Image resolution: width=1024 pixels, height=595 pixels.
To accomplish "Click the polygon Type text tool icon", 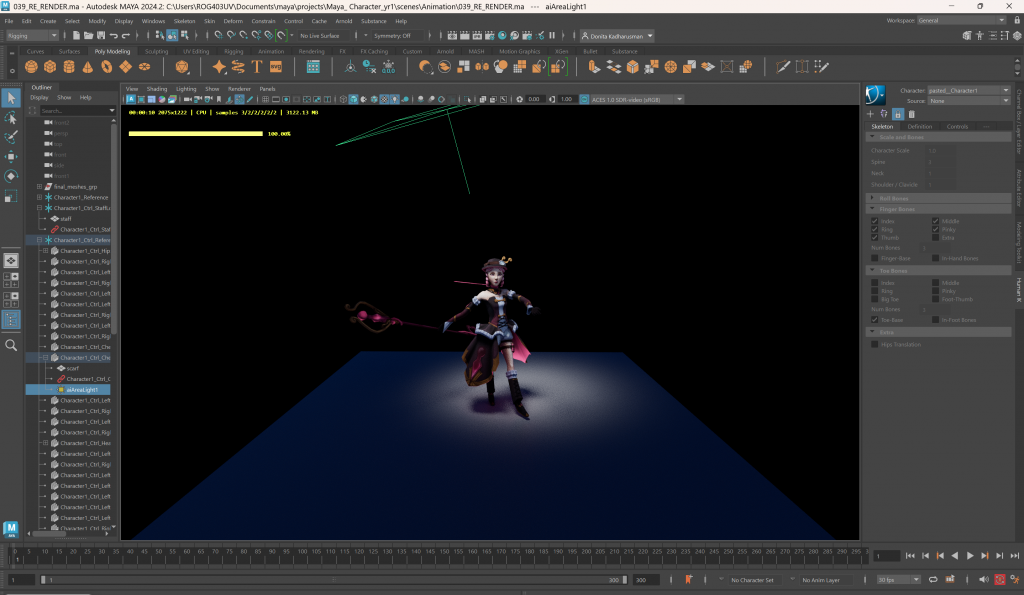I will click(257, 67).
